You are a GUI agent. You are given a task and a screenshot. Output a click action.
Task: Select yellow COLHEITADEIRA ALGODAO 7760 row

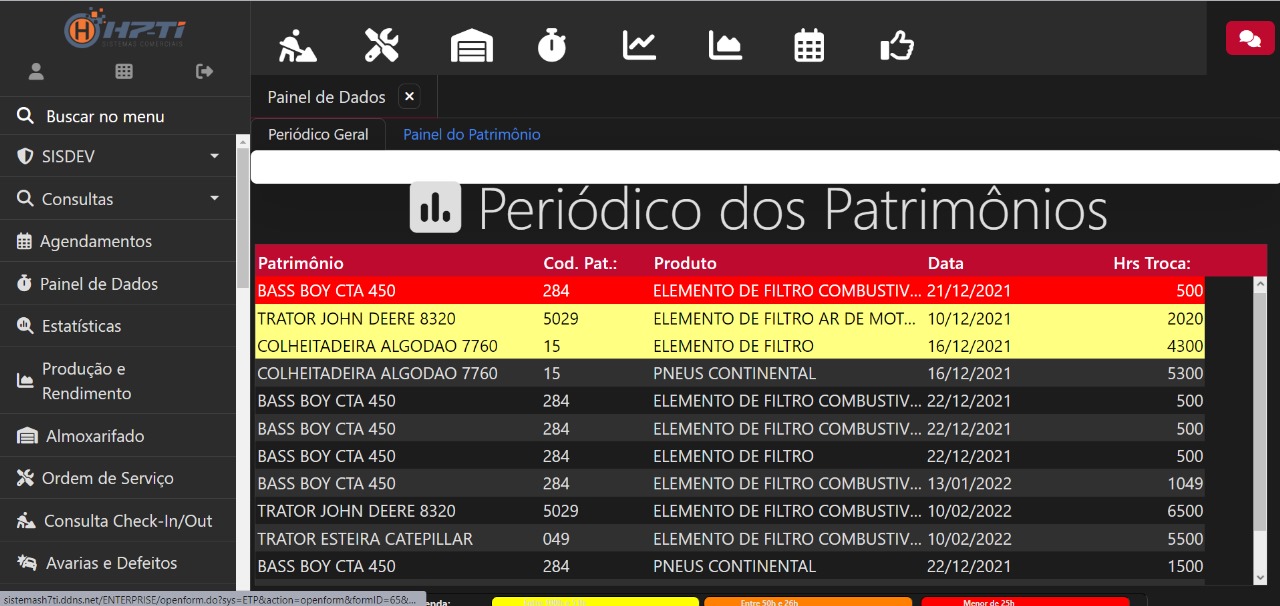pyautogui.click(x=730, y=346)
